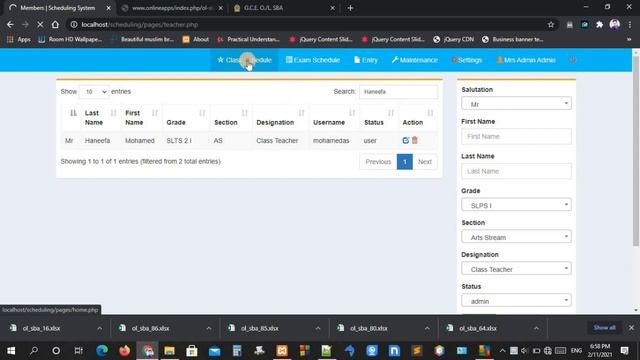Expand ol_sba_64.xlsx download options
The image size is (640, 360).
[x=536, y=328]
